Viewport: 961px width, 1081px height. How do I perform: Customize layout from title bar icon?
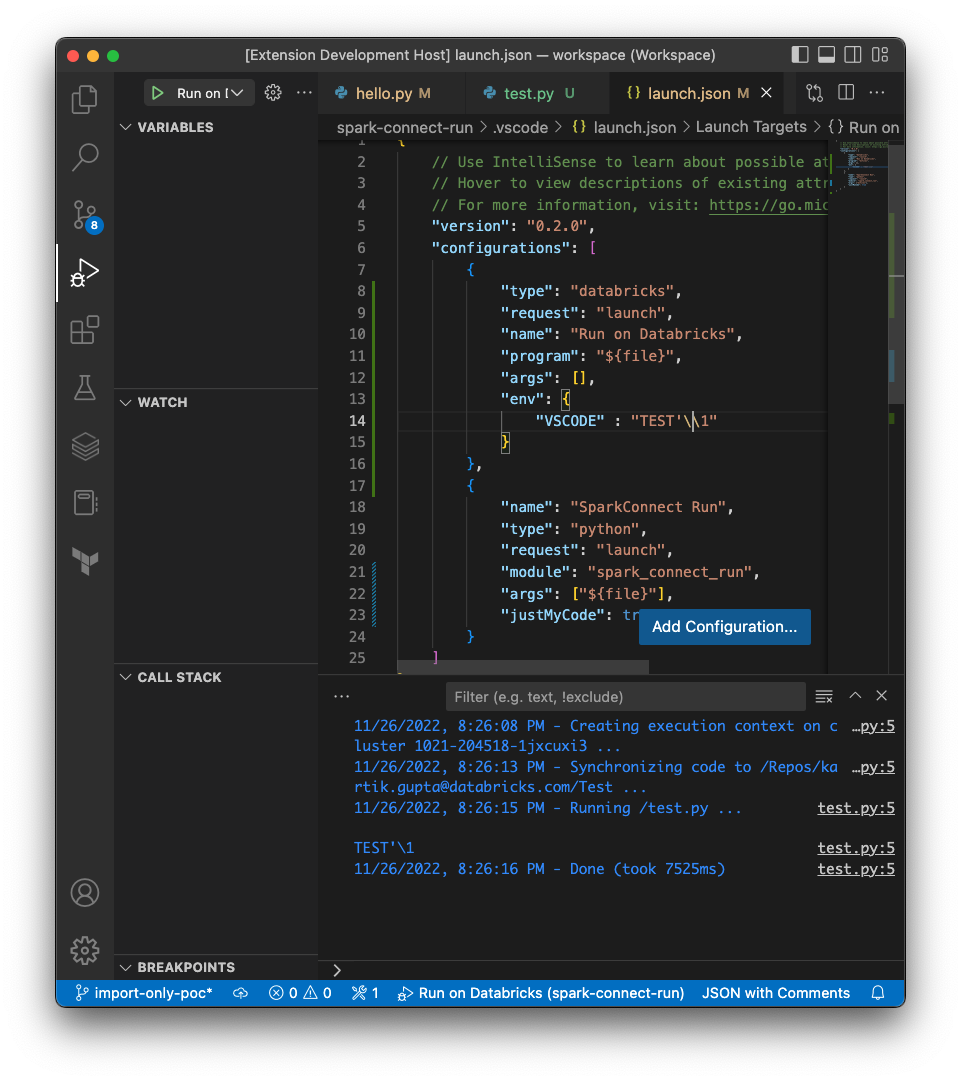pyautogui.click(x=880, y=54)
